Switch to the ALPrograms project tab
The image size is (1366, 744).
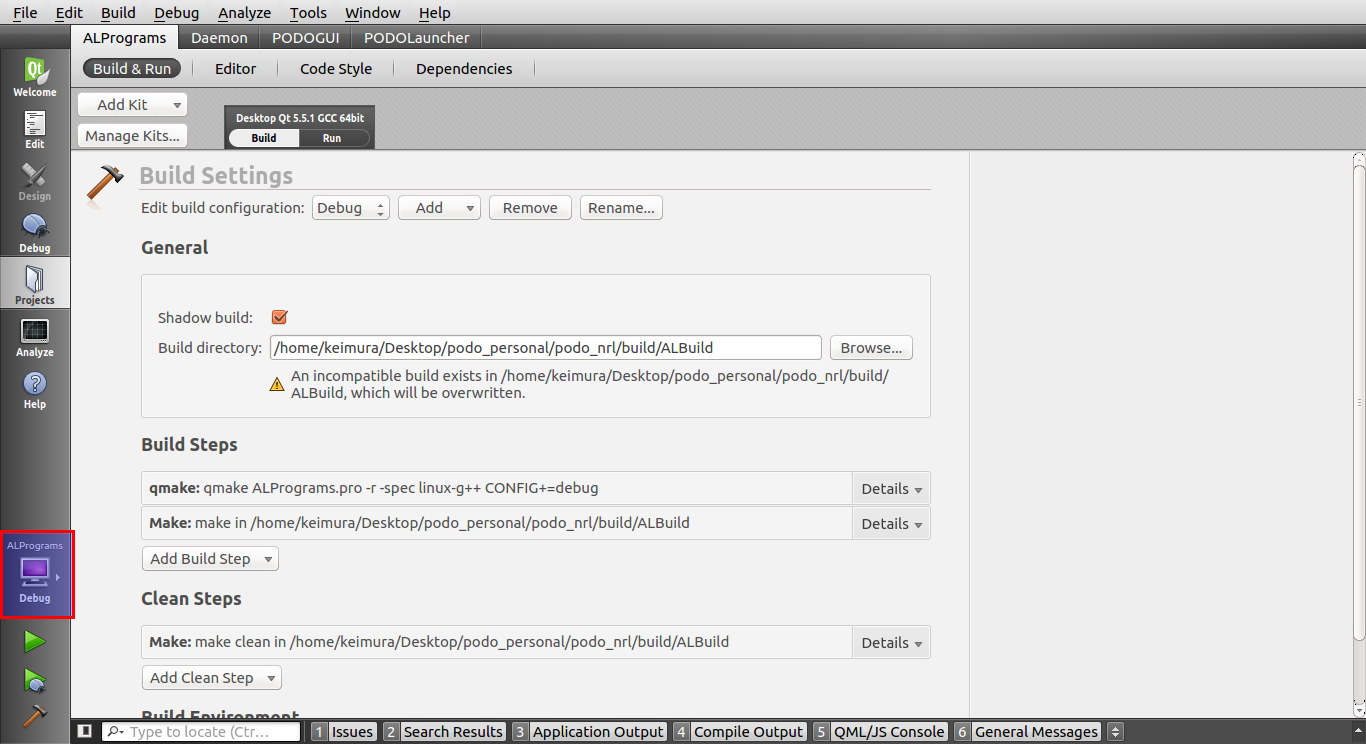coord(125,37)
